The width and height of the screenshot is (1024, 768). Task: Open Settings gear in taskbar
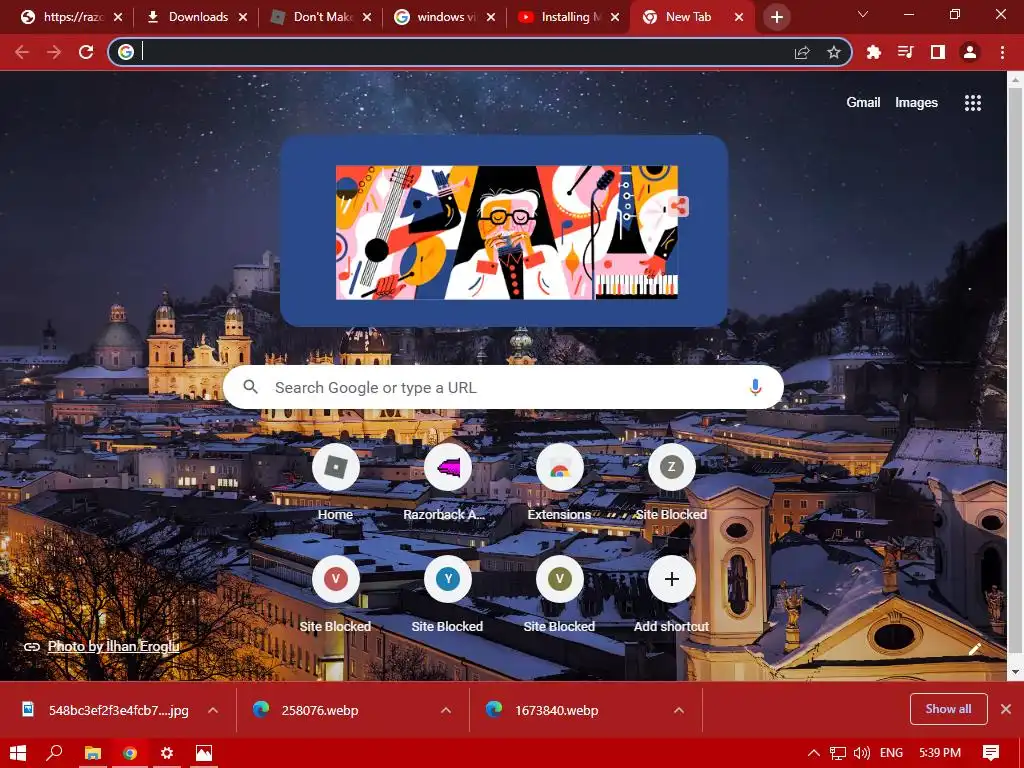coord(167,753)
